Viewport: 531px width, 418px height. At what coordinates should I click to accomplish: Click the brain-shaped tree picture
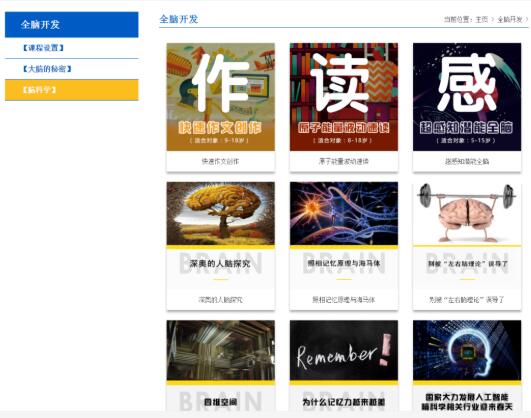point(221,213)
